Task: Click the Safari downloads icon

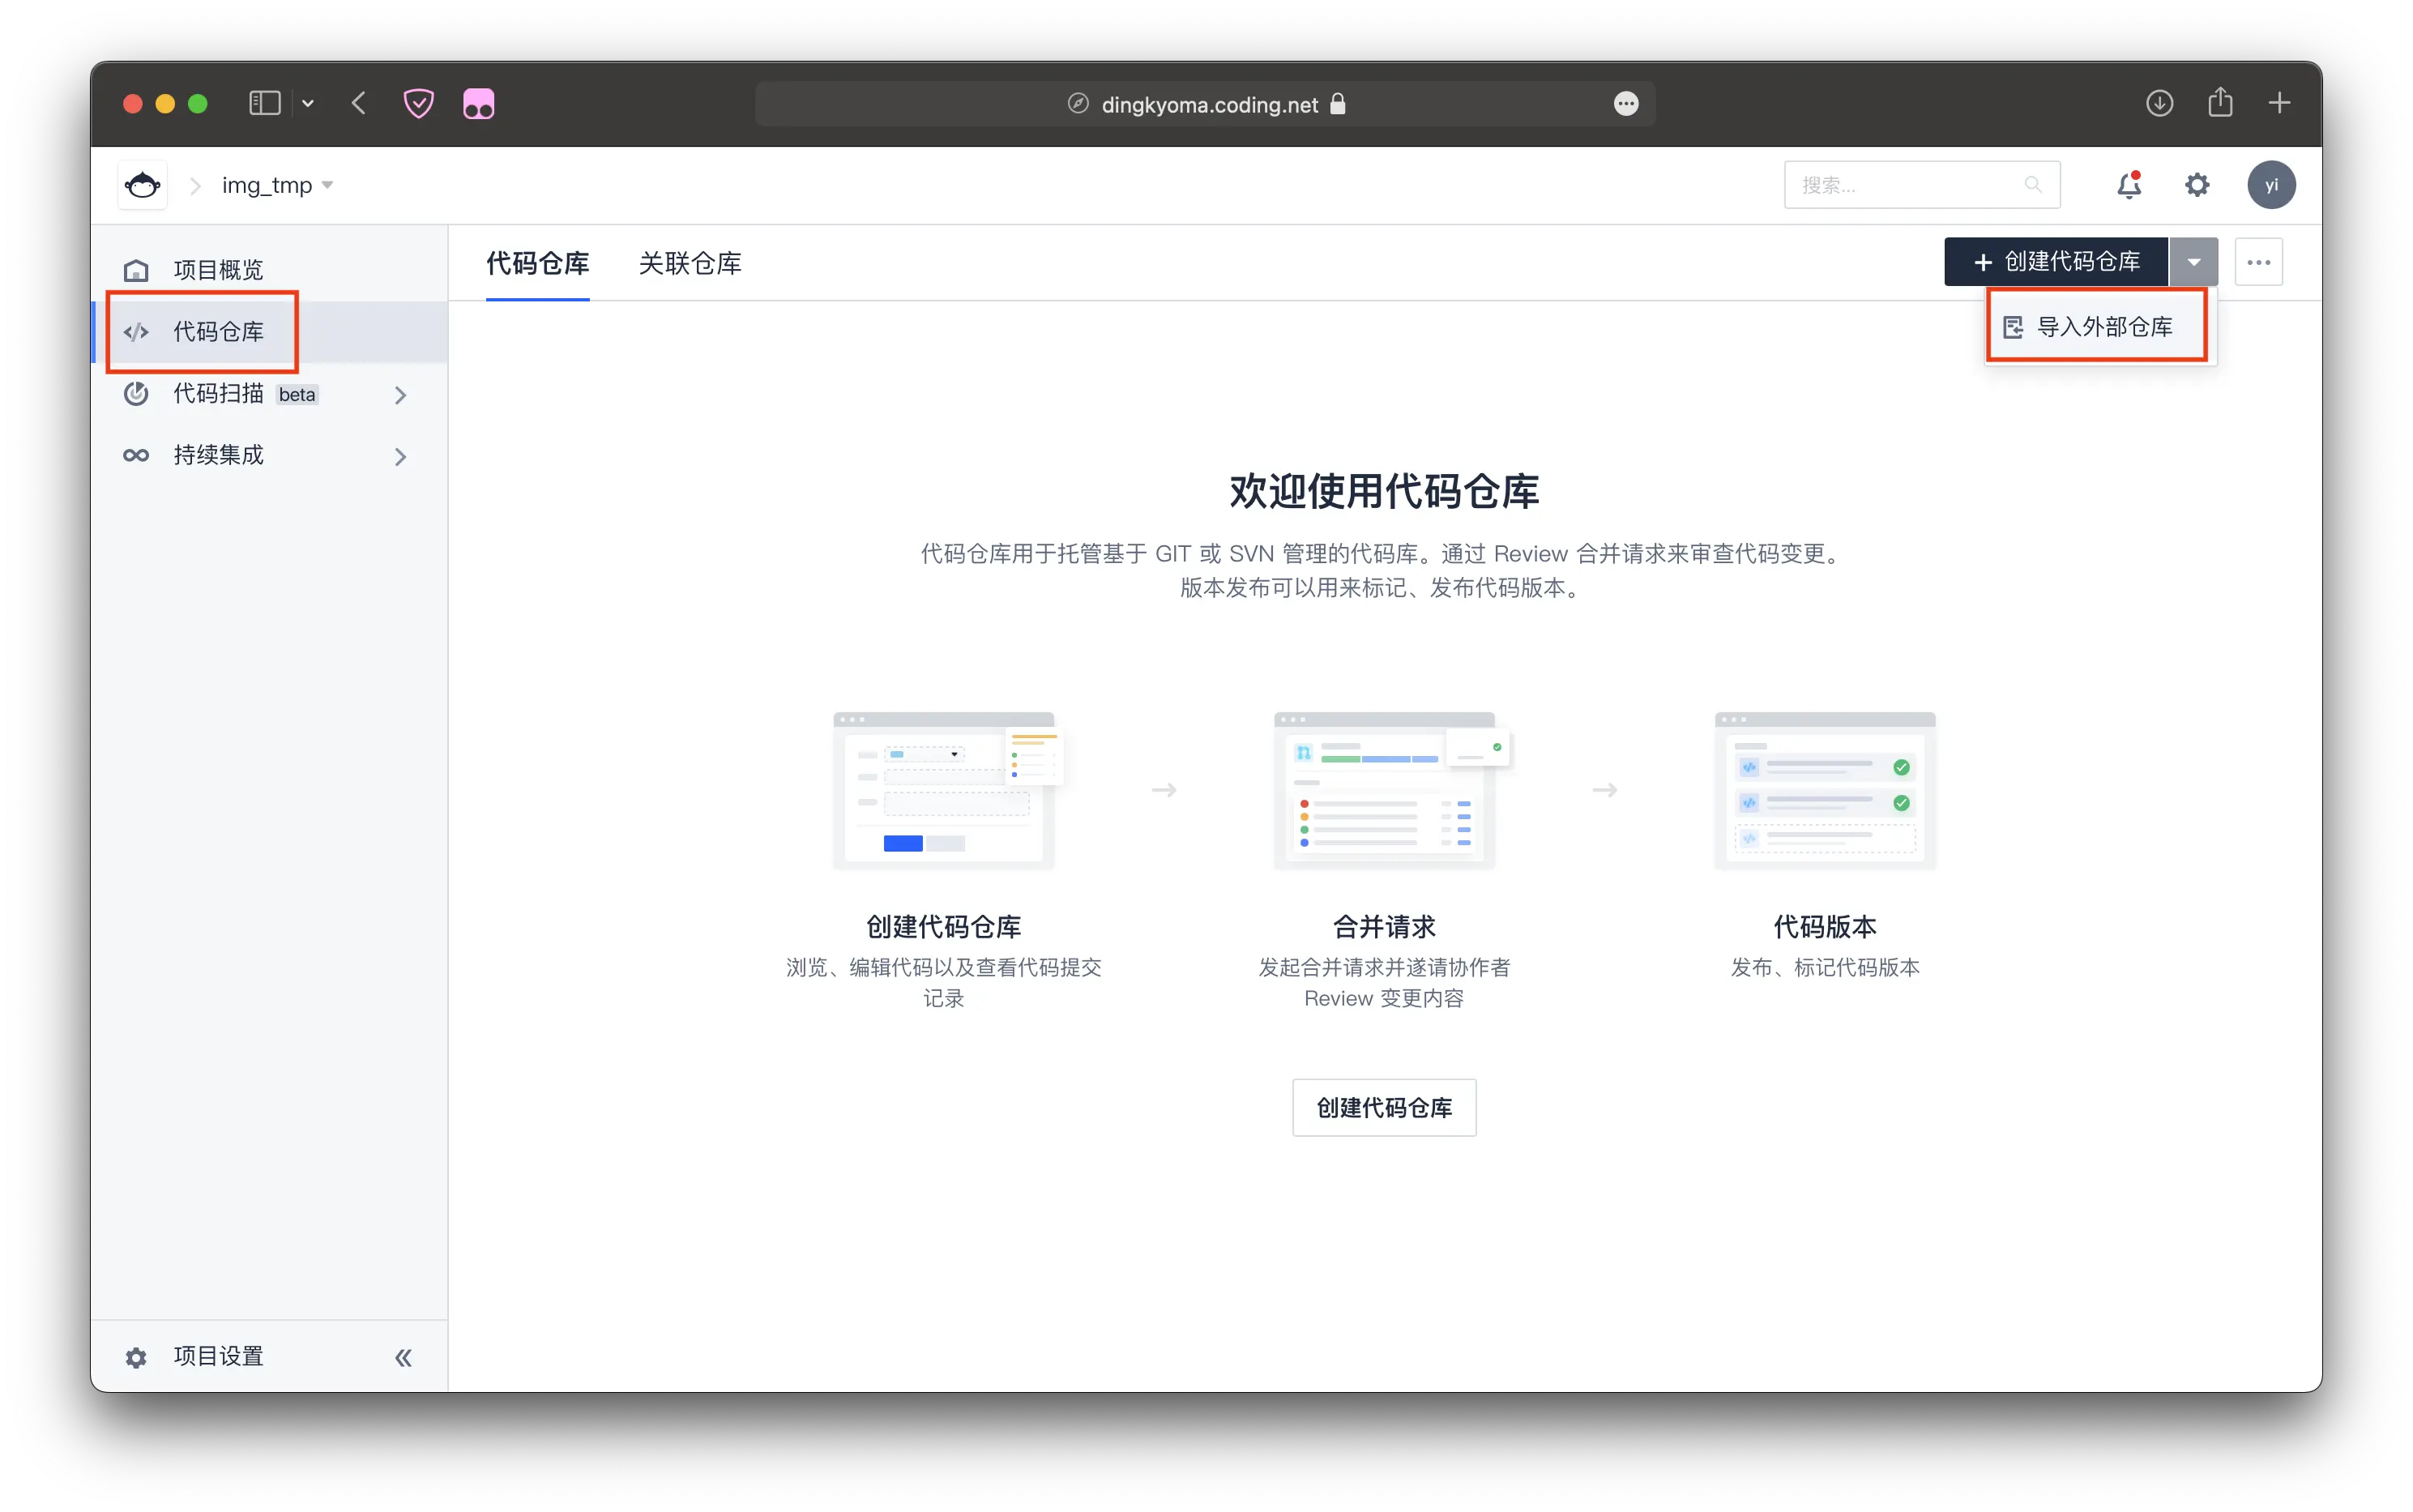Action: coord(2159,103)
